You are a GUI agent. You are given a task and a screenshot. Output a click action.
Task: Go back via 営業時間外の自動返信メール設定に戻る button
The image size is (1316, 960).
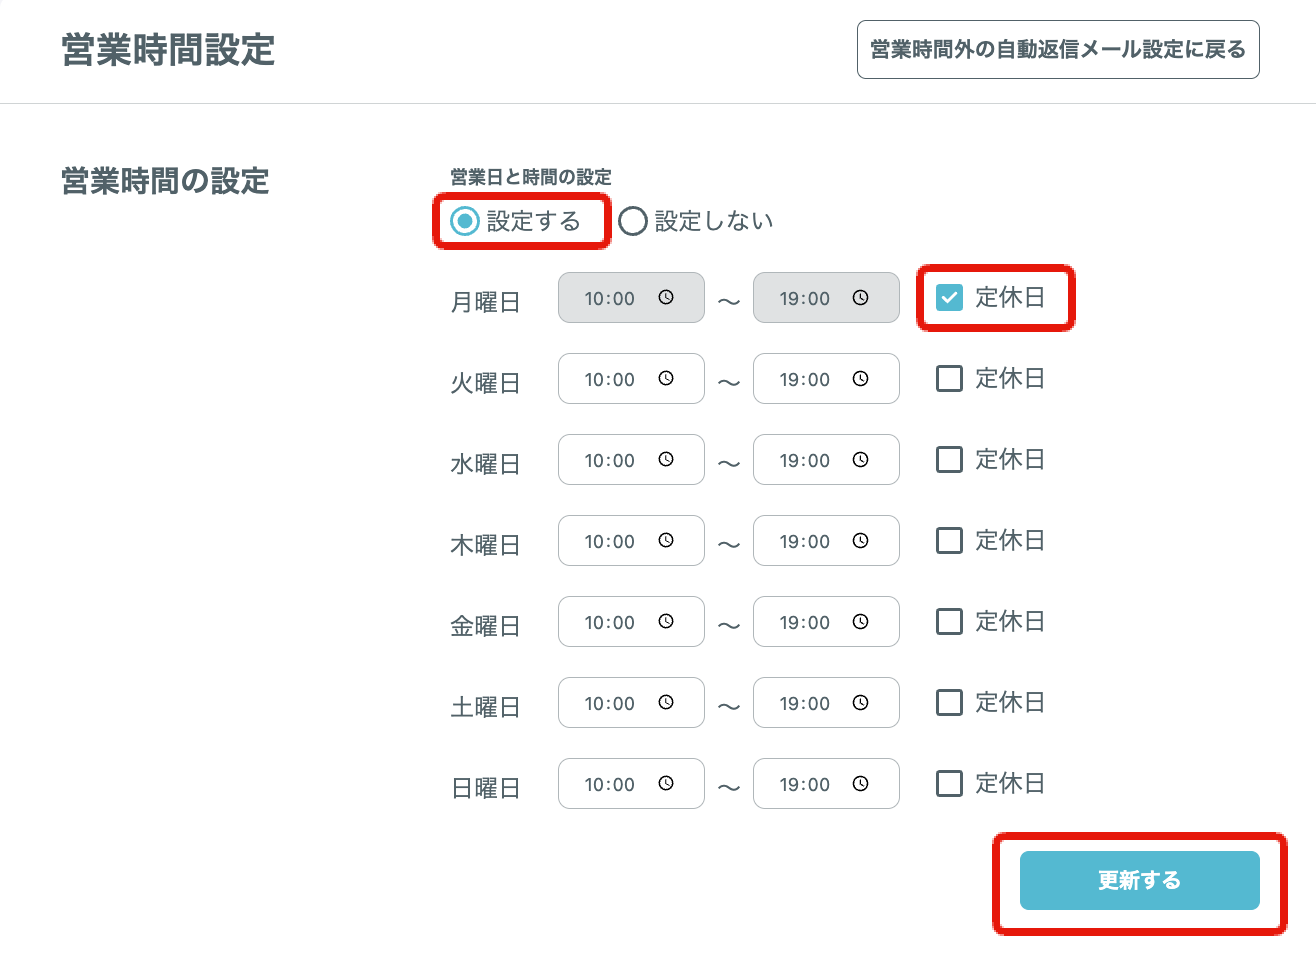[x=1058, y=49]
